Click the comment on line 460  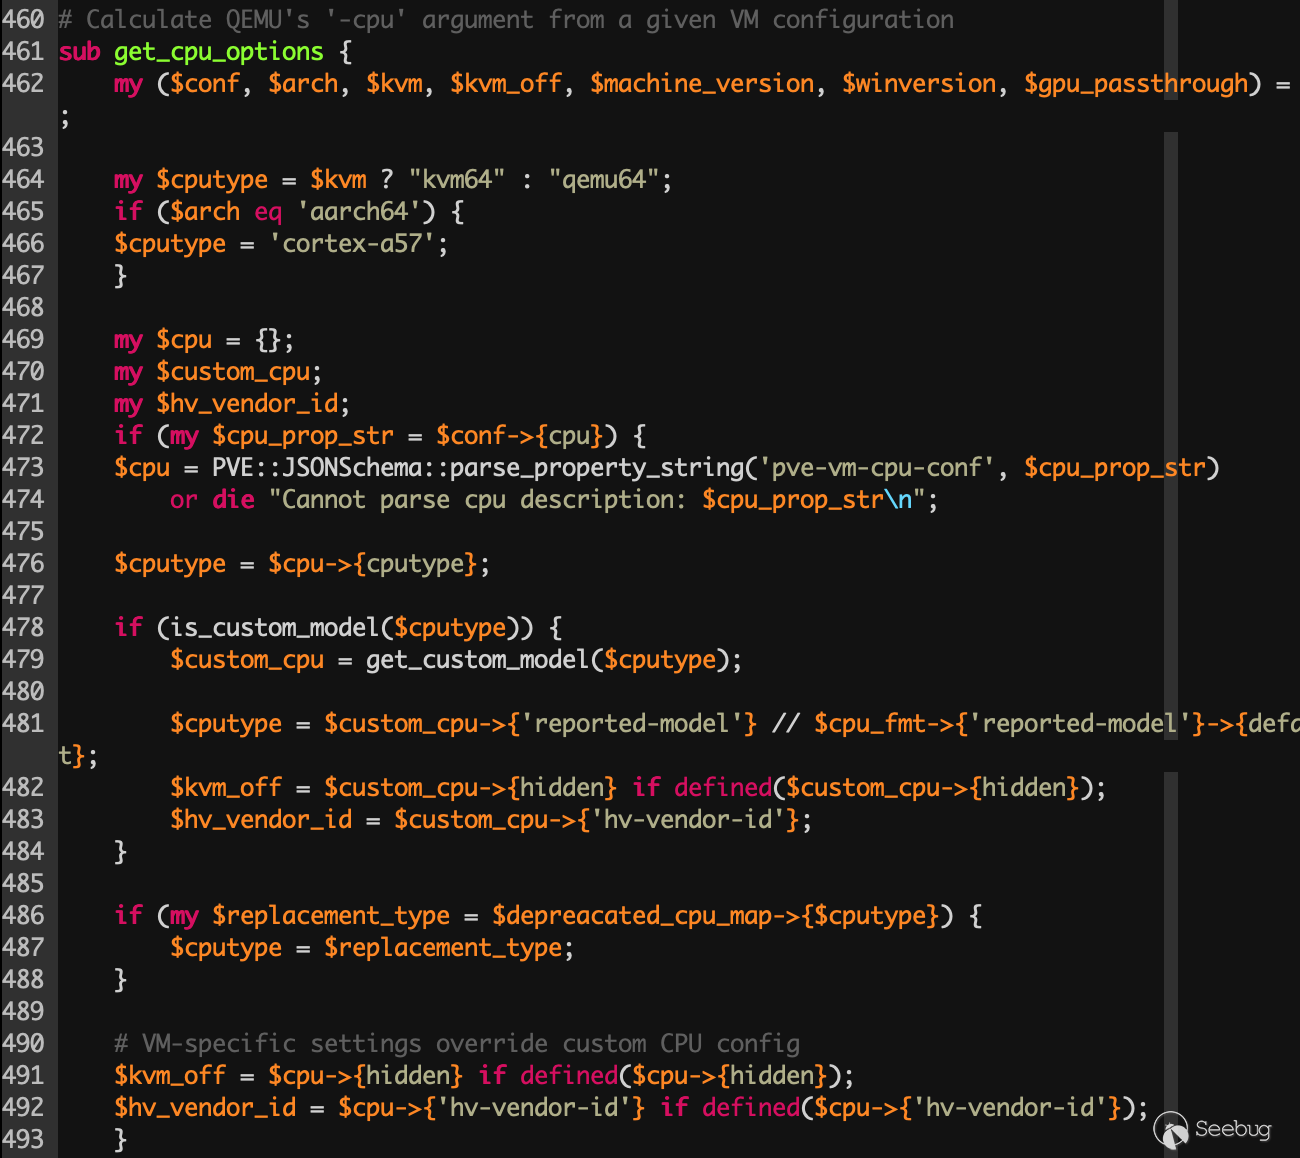[x=506, y=20]
